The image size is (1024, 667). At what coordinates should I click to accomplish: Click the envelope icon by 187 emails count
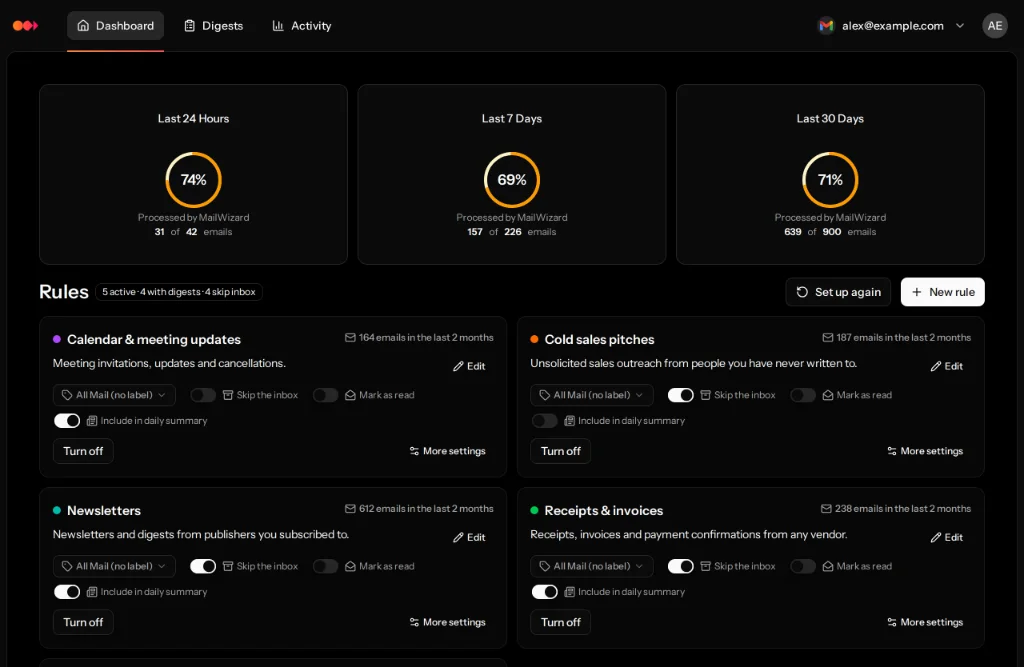(827, 338)
